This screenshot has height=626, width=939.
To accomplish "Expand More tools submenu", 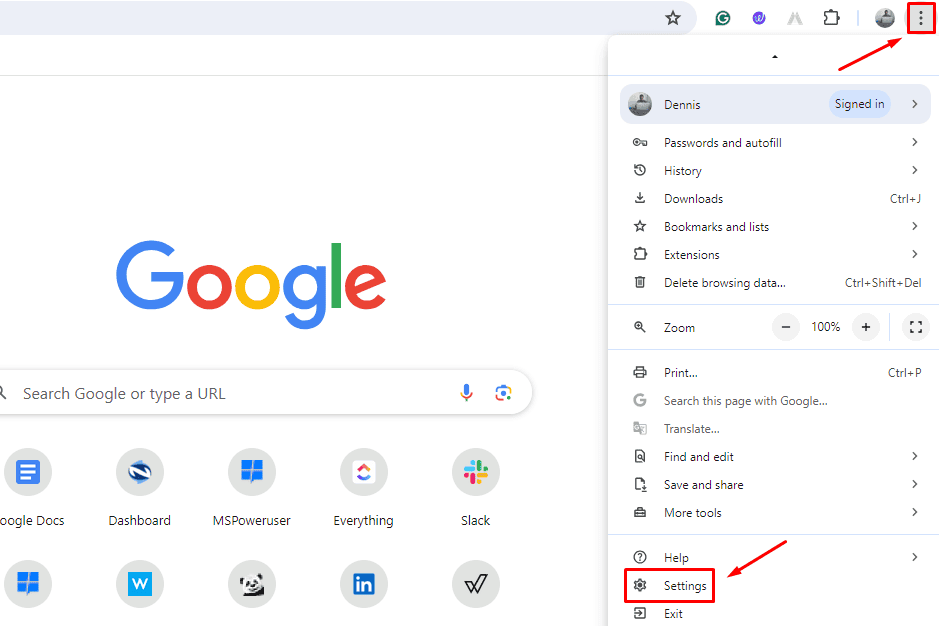I will pyautogui.click(x=775, y=513).
